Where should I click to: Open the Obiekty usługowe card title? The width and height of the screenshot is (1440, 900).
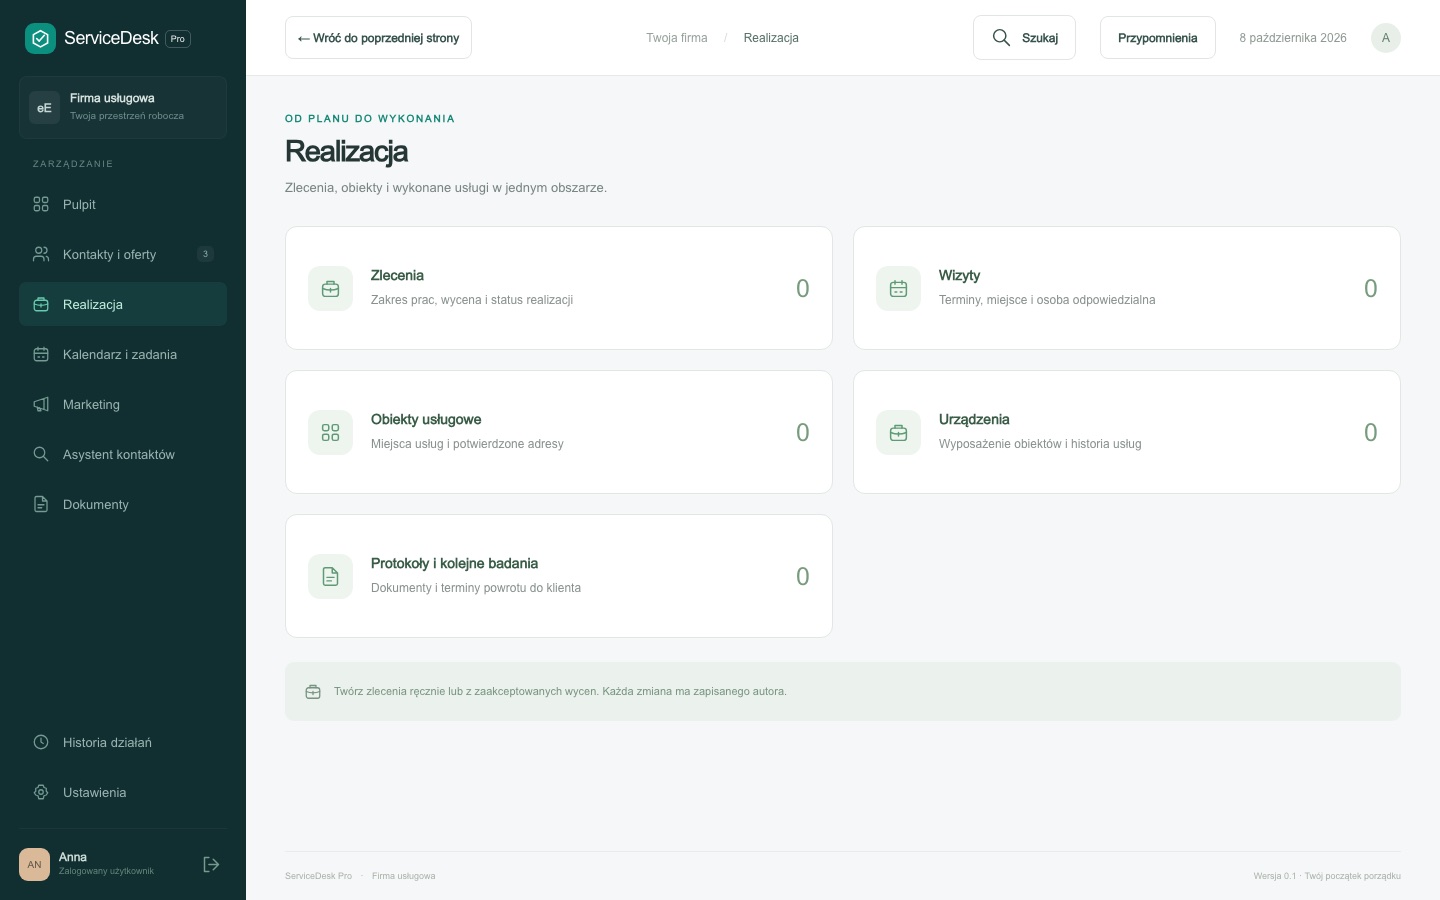426,419
